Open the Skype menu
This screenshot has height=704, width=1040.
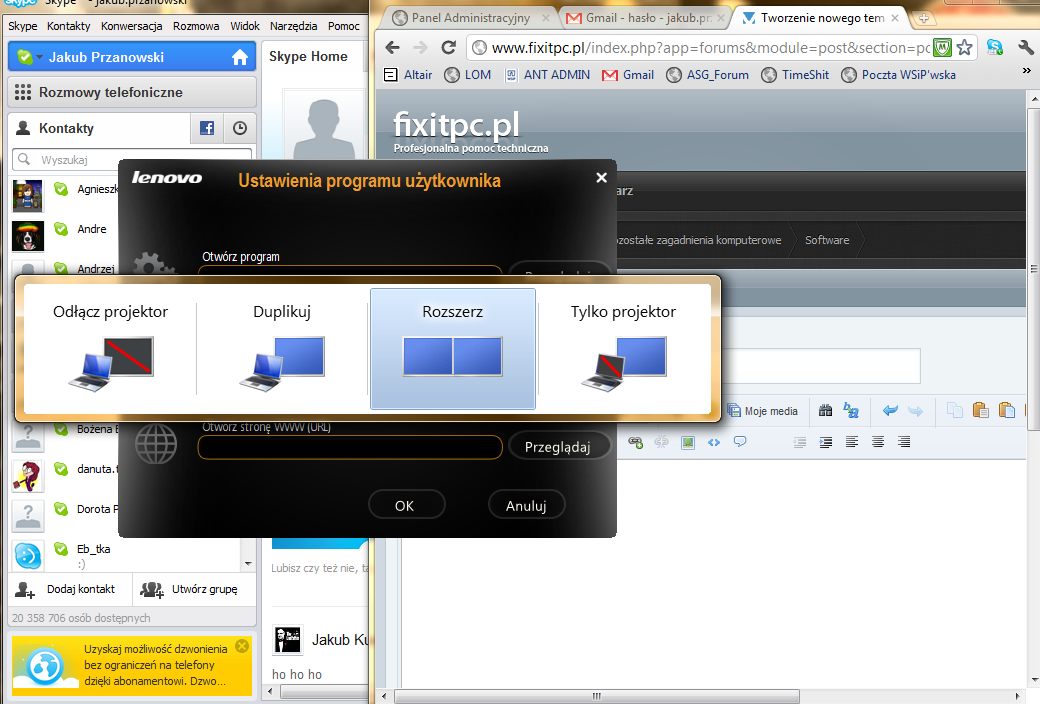[x=23, y=26]
